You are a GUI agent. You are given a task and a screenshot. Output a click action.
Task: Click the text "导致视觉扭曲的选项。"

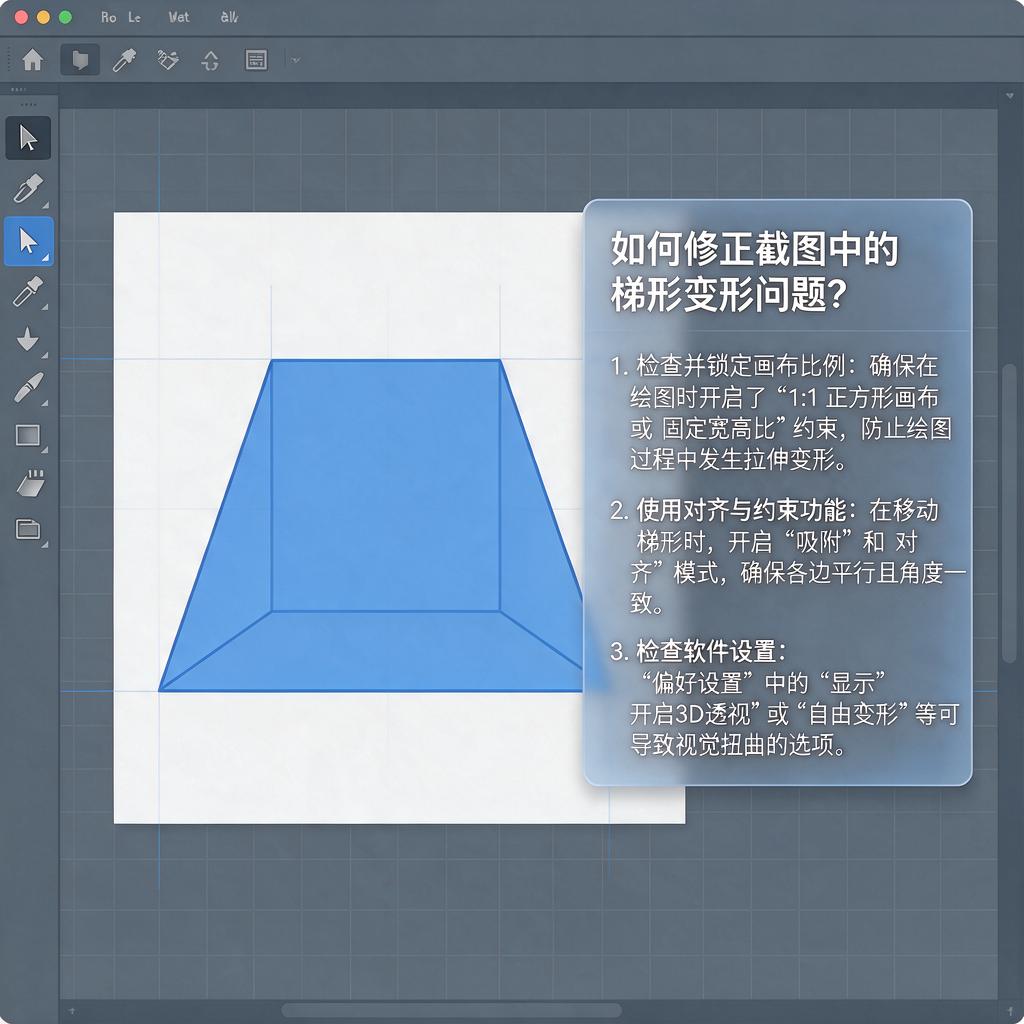click(x=739, y=744)
